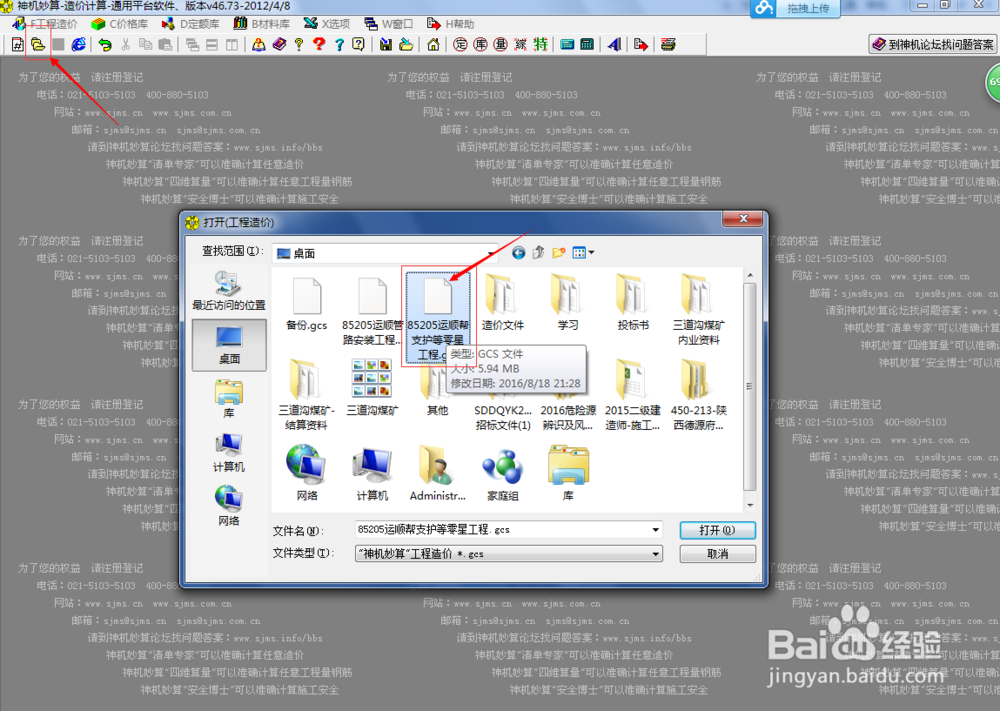This screenshot has height=711, width=1000.
Task: Click the 拖拽上传 upload button
Action: [795, 8]
